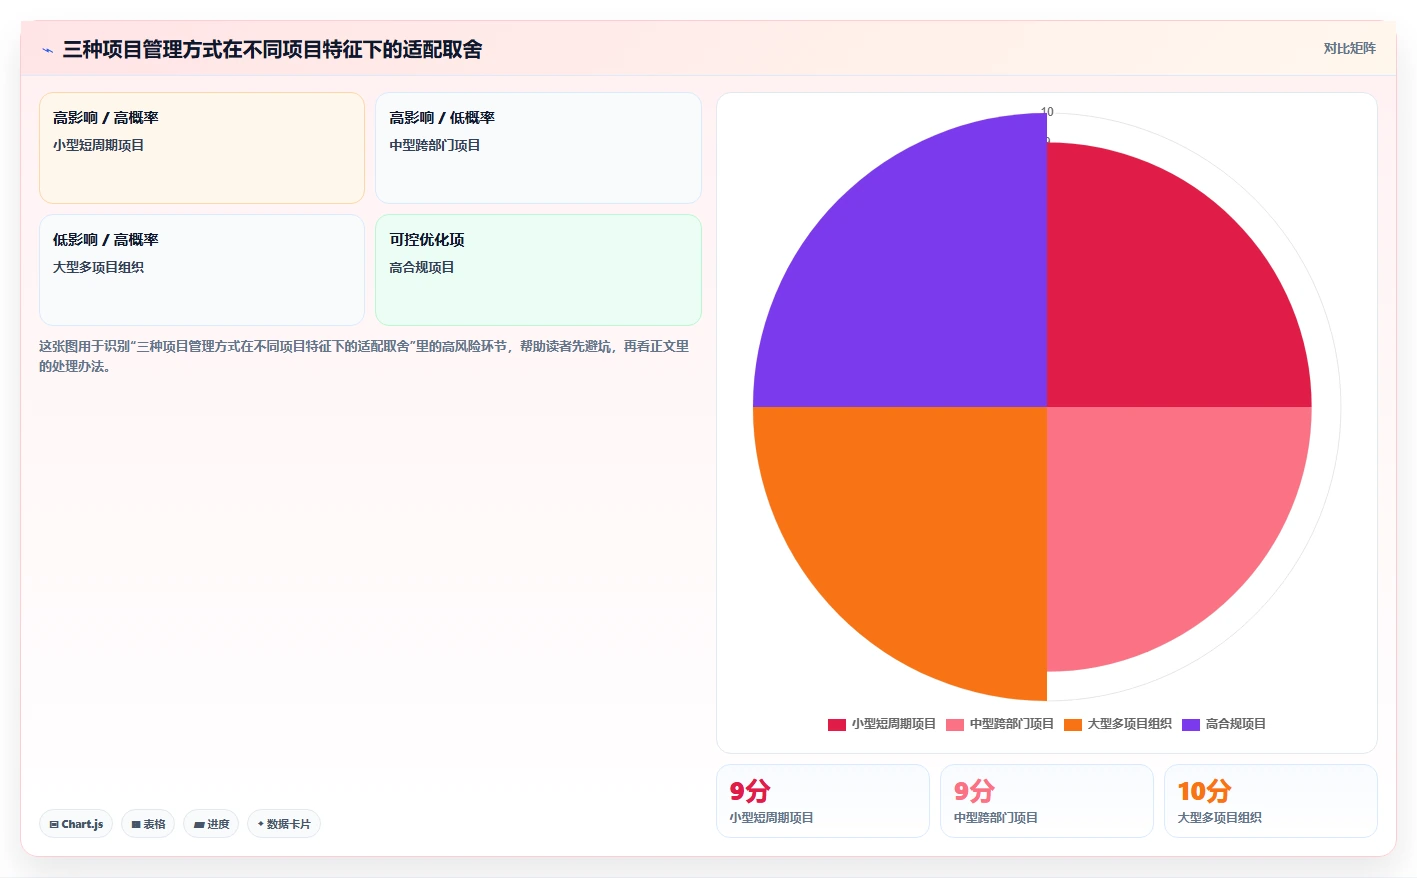Select the 高影响 / 低概率 matrix card
Screen dimensions: 1417x878
point(538,148)
